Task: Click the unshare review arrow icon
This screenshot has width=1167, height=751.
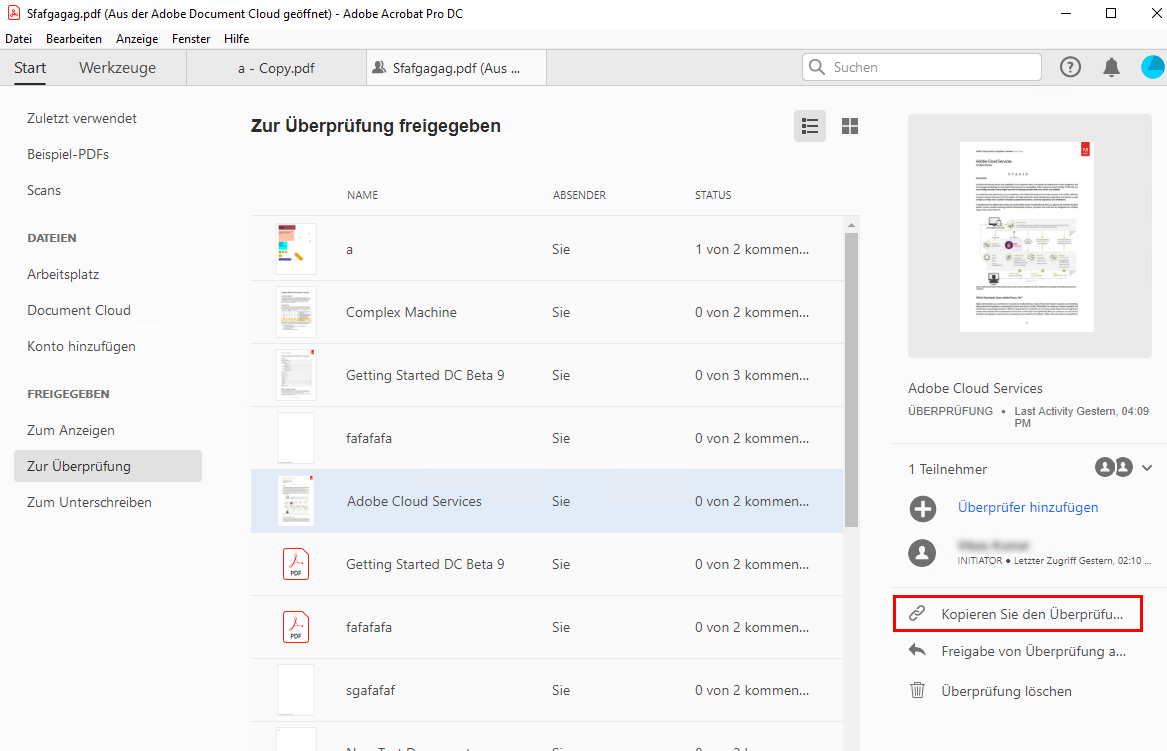Action: click(917, 651)
